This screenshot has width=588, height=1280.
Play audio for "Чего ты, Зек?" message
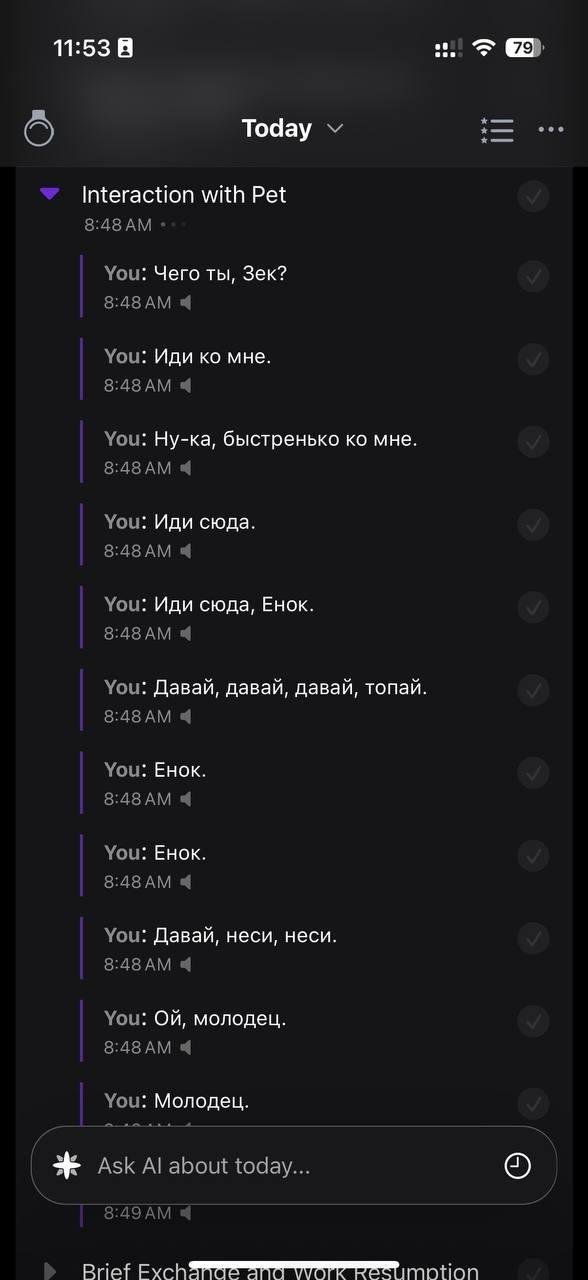point(186,302)
